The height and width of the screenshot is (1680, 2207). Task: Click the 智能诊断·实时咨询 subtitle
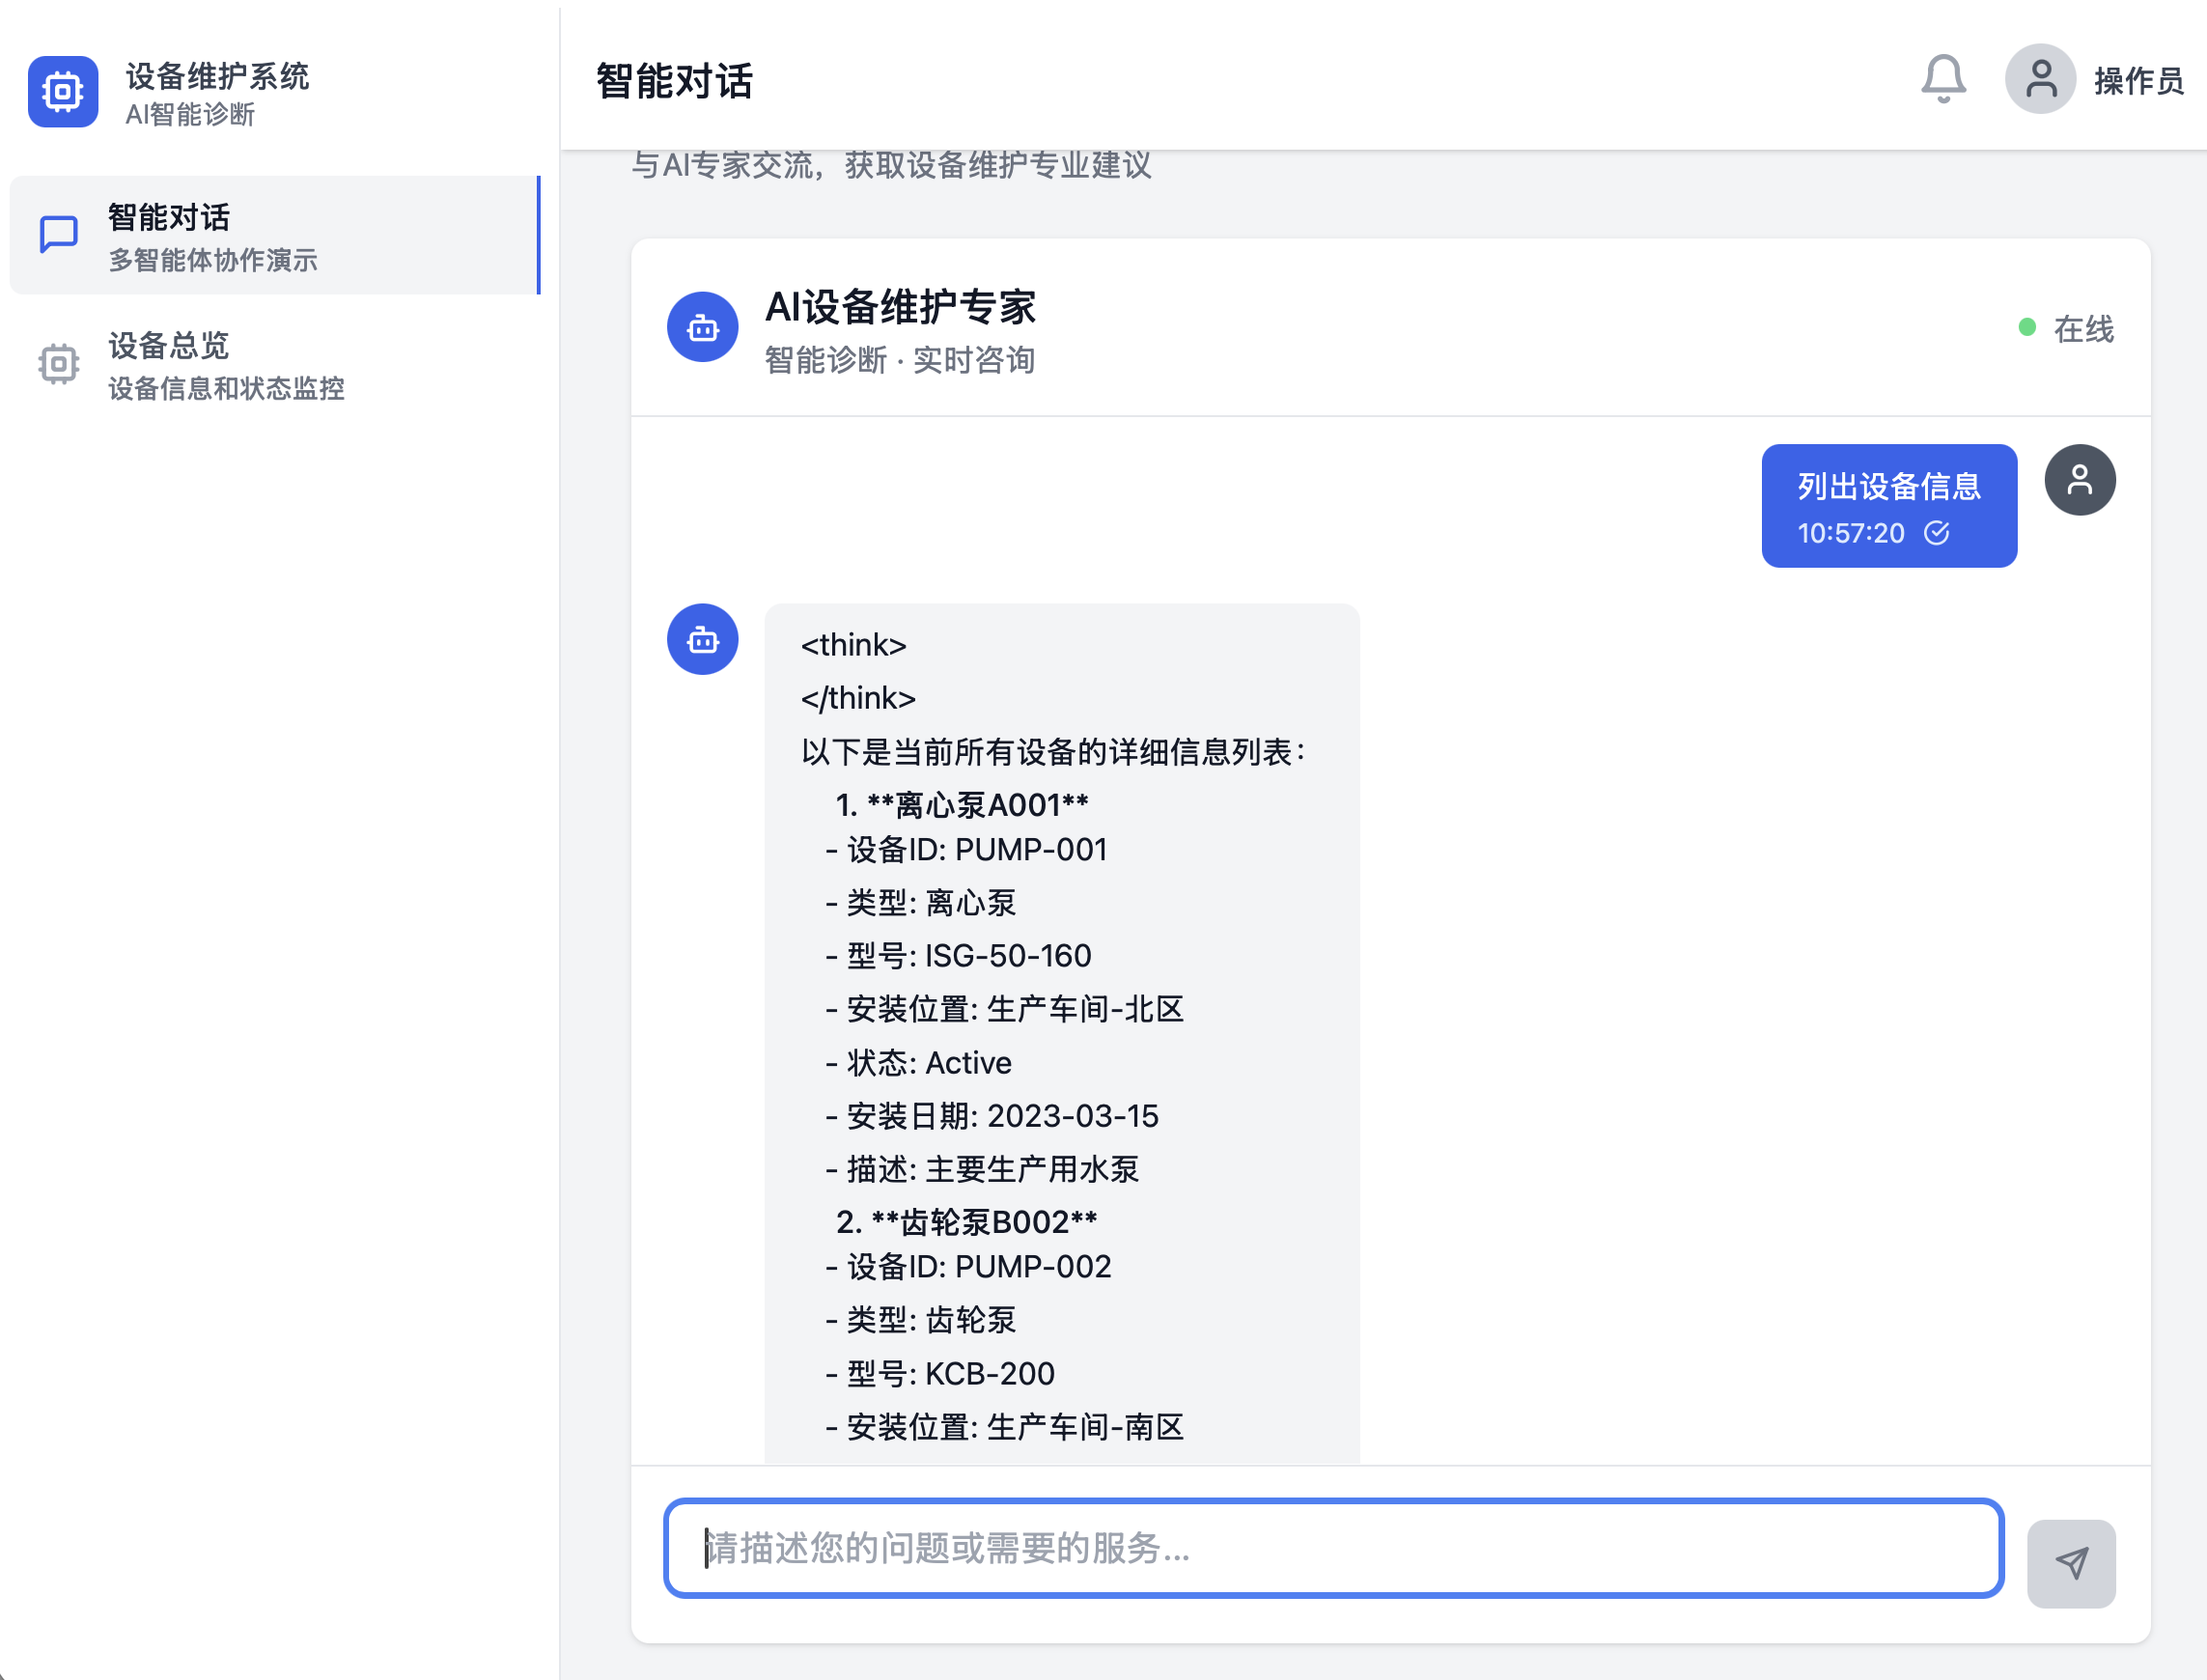(x=900, y=361)
